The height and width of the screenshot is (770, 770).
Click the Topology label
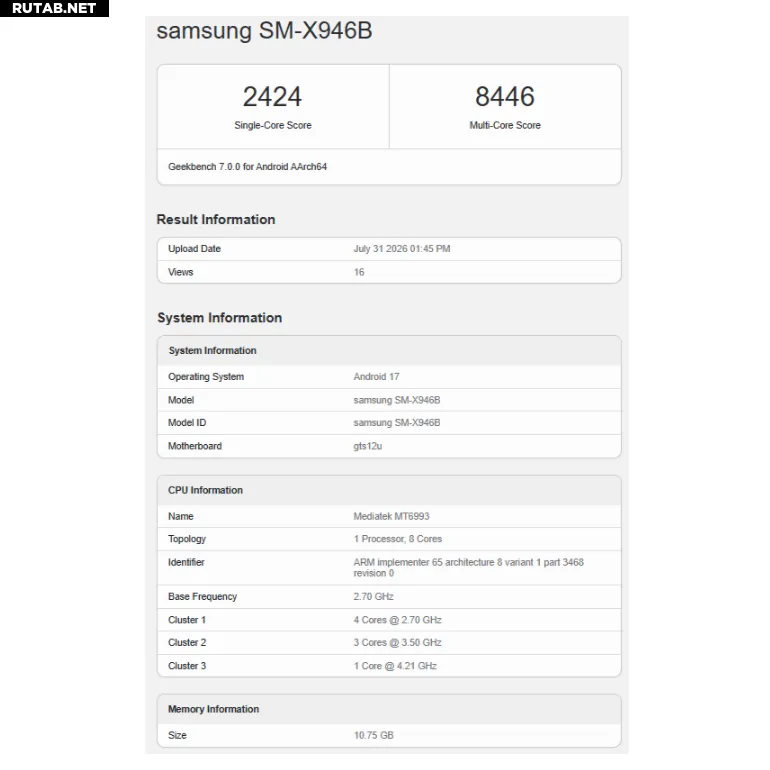pyautogui.click(x=187, y=539)
